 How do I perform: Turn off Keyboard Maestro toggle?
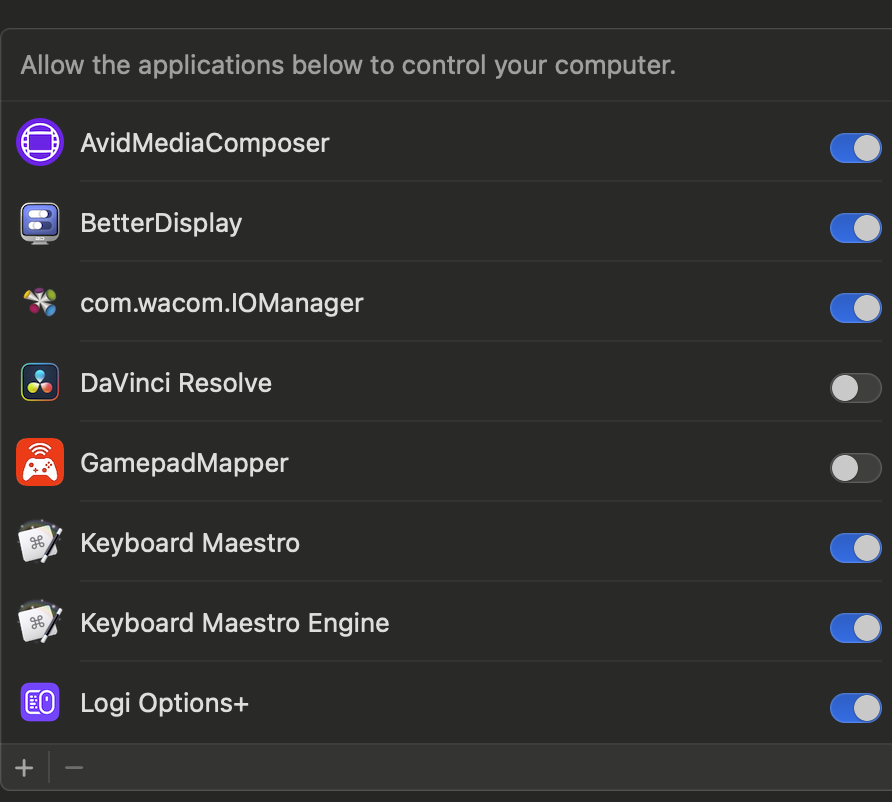[x=856, y=548]
